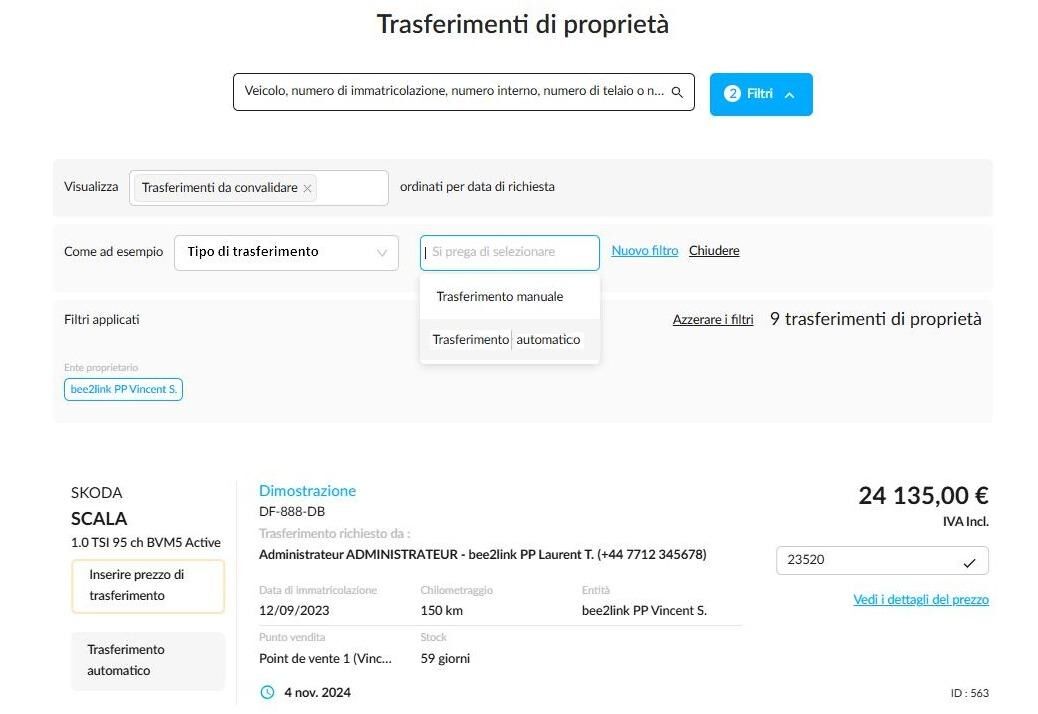Image resolution: width=1038 pixels, height=714 pixels.
Task: Click the vehicle search input field
Action: 463,92
